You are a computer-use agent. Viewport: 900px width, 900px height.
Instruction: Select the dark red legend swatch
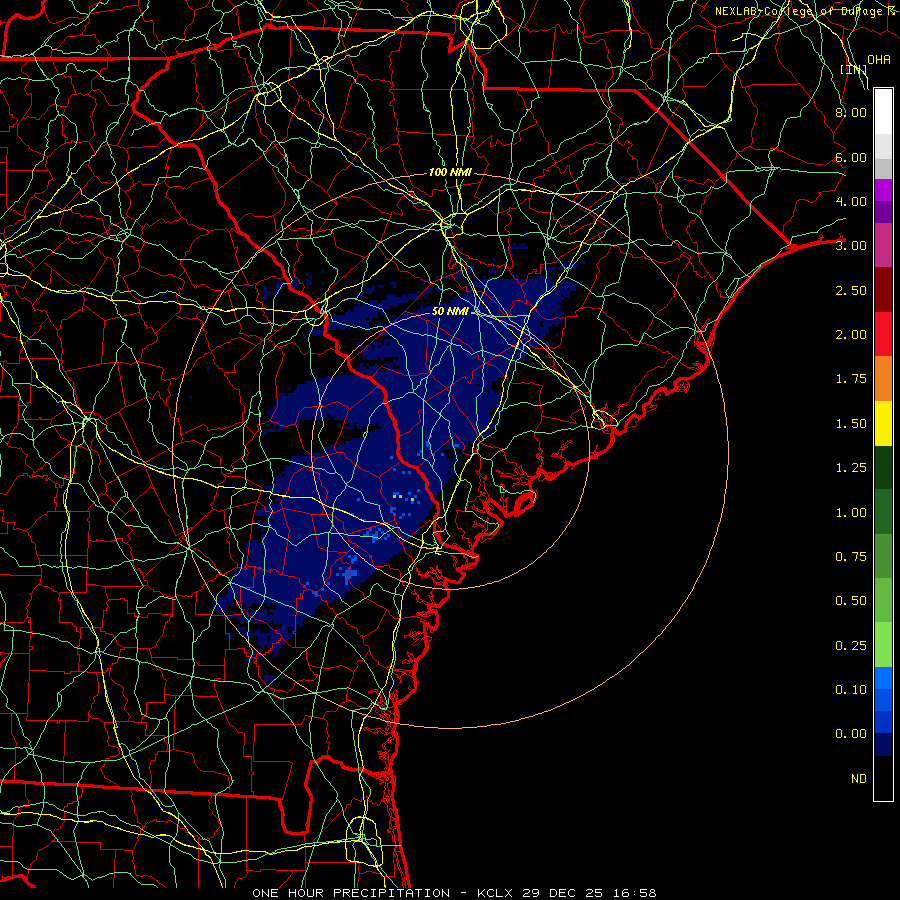(x=883, y=290)
